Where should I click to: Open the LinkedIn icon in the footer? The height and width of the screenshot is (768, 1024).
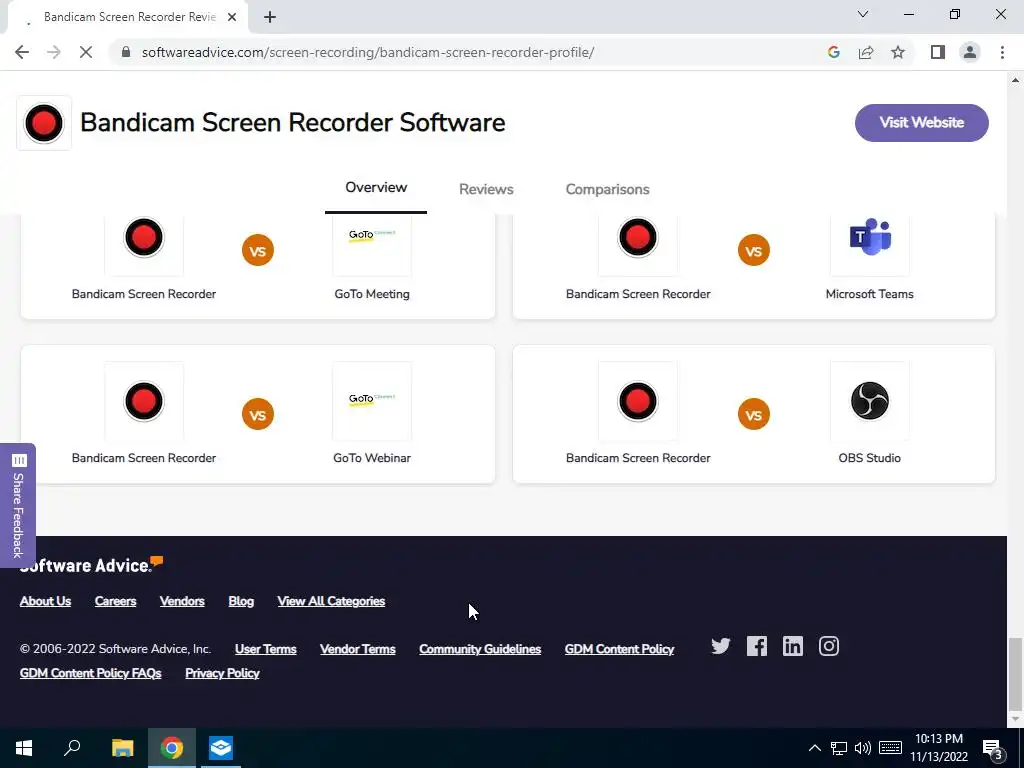793,647
